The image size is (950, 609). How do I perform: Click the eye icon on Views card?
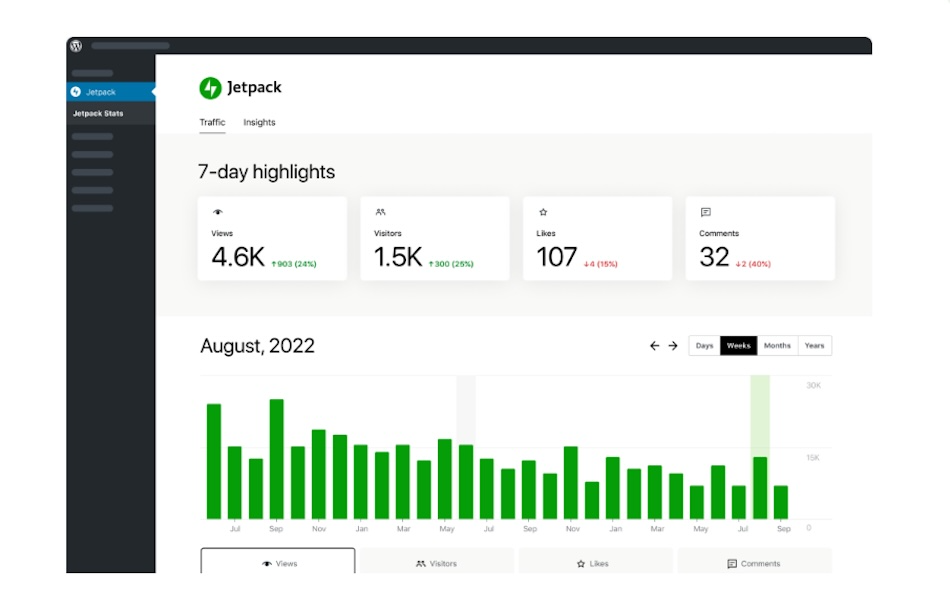pos(218,212)
